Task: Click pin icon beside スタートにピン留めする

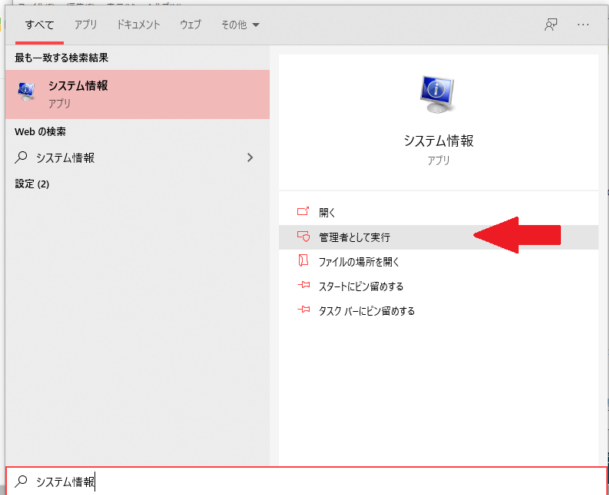Action: point(303,285)
